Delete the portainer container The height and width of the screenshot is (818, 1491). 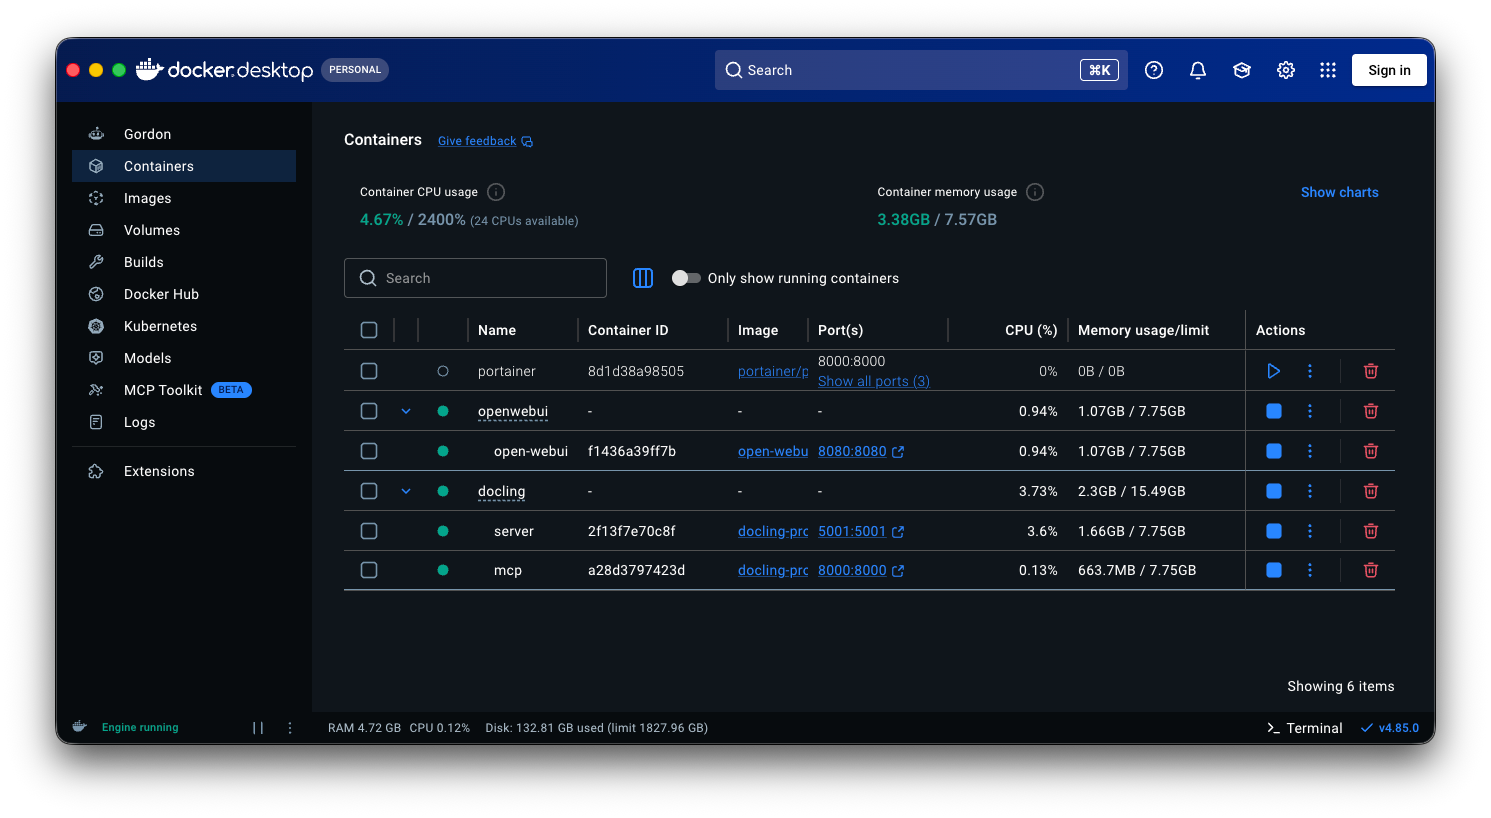(1371, 371)
